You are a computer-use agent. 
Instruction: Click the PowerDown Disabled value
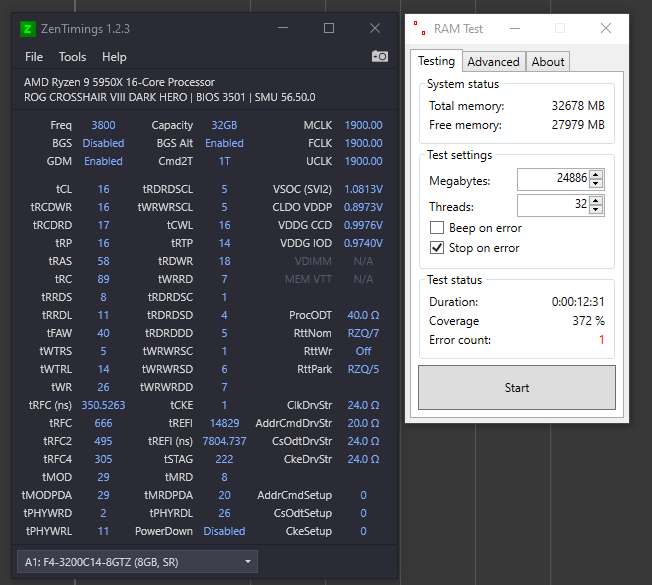click(x=224, y=531)
